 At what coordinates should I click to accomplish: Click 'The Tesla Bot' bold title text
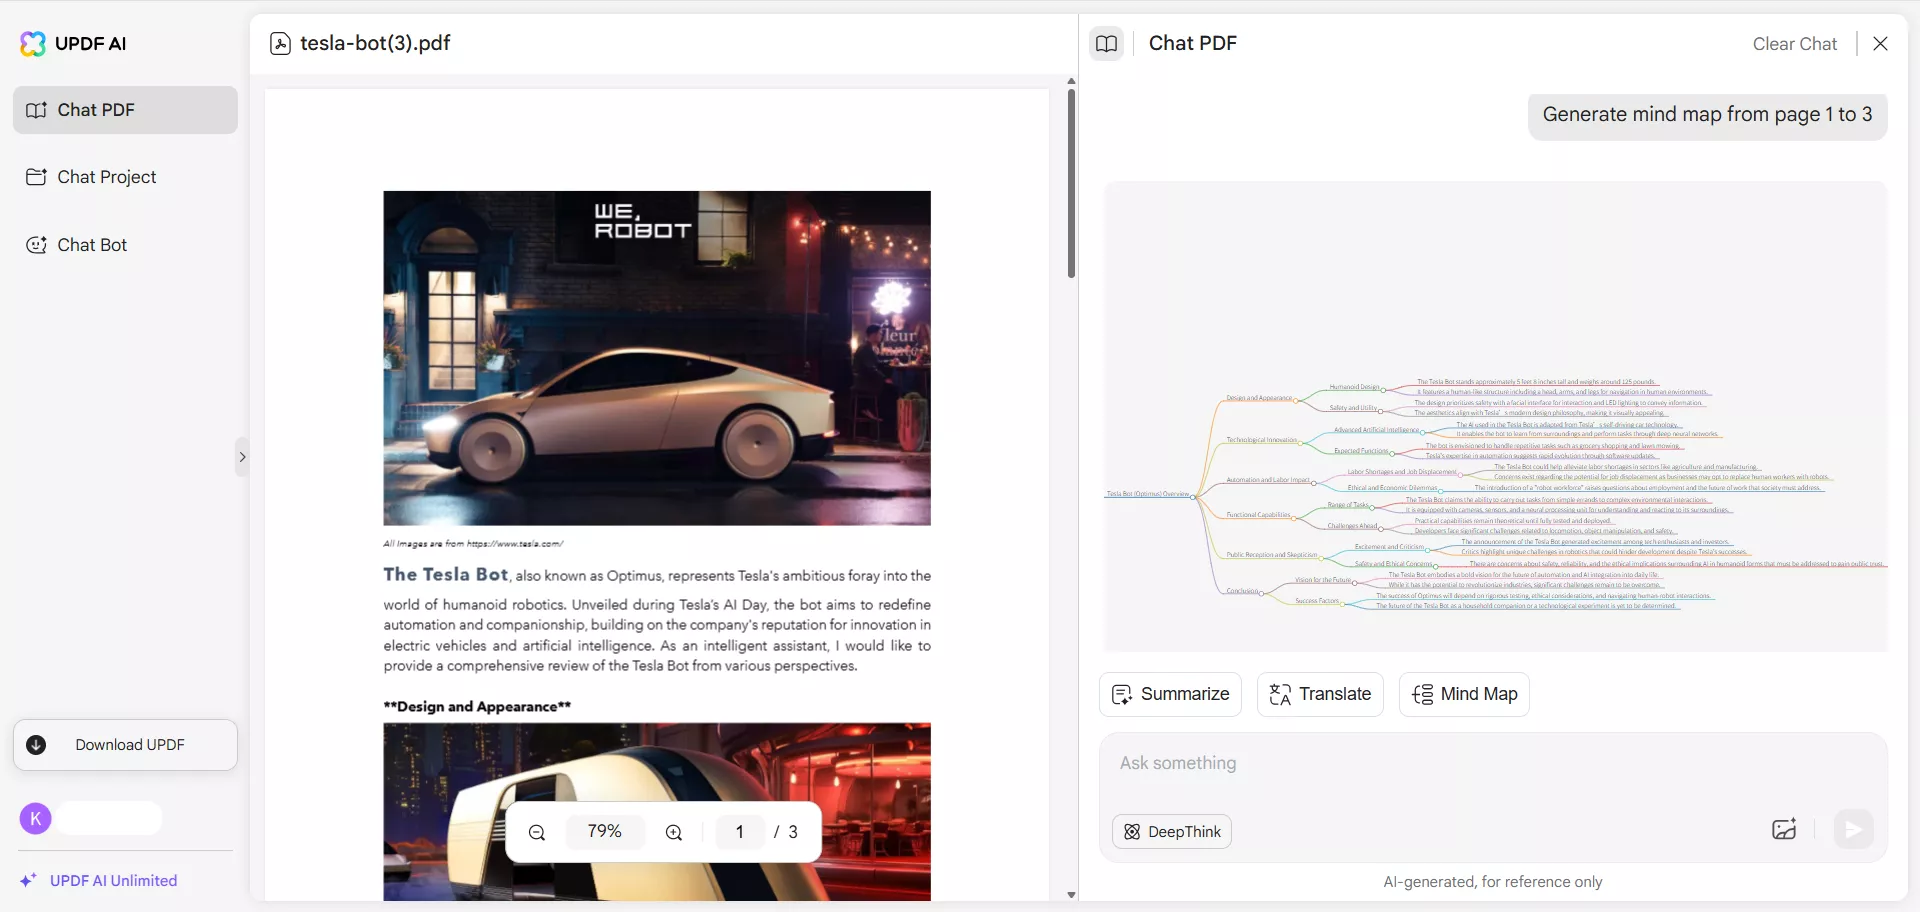point(446,575)
